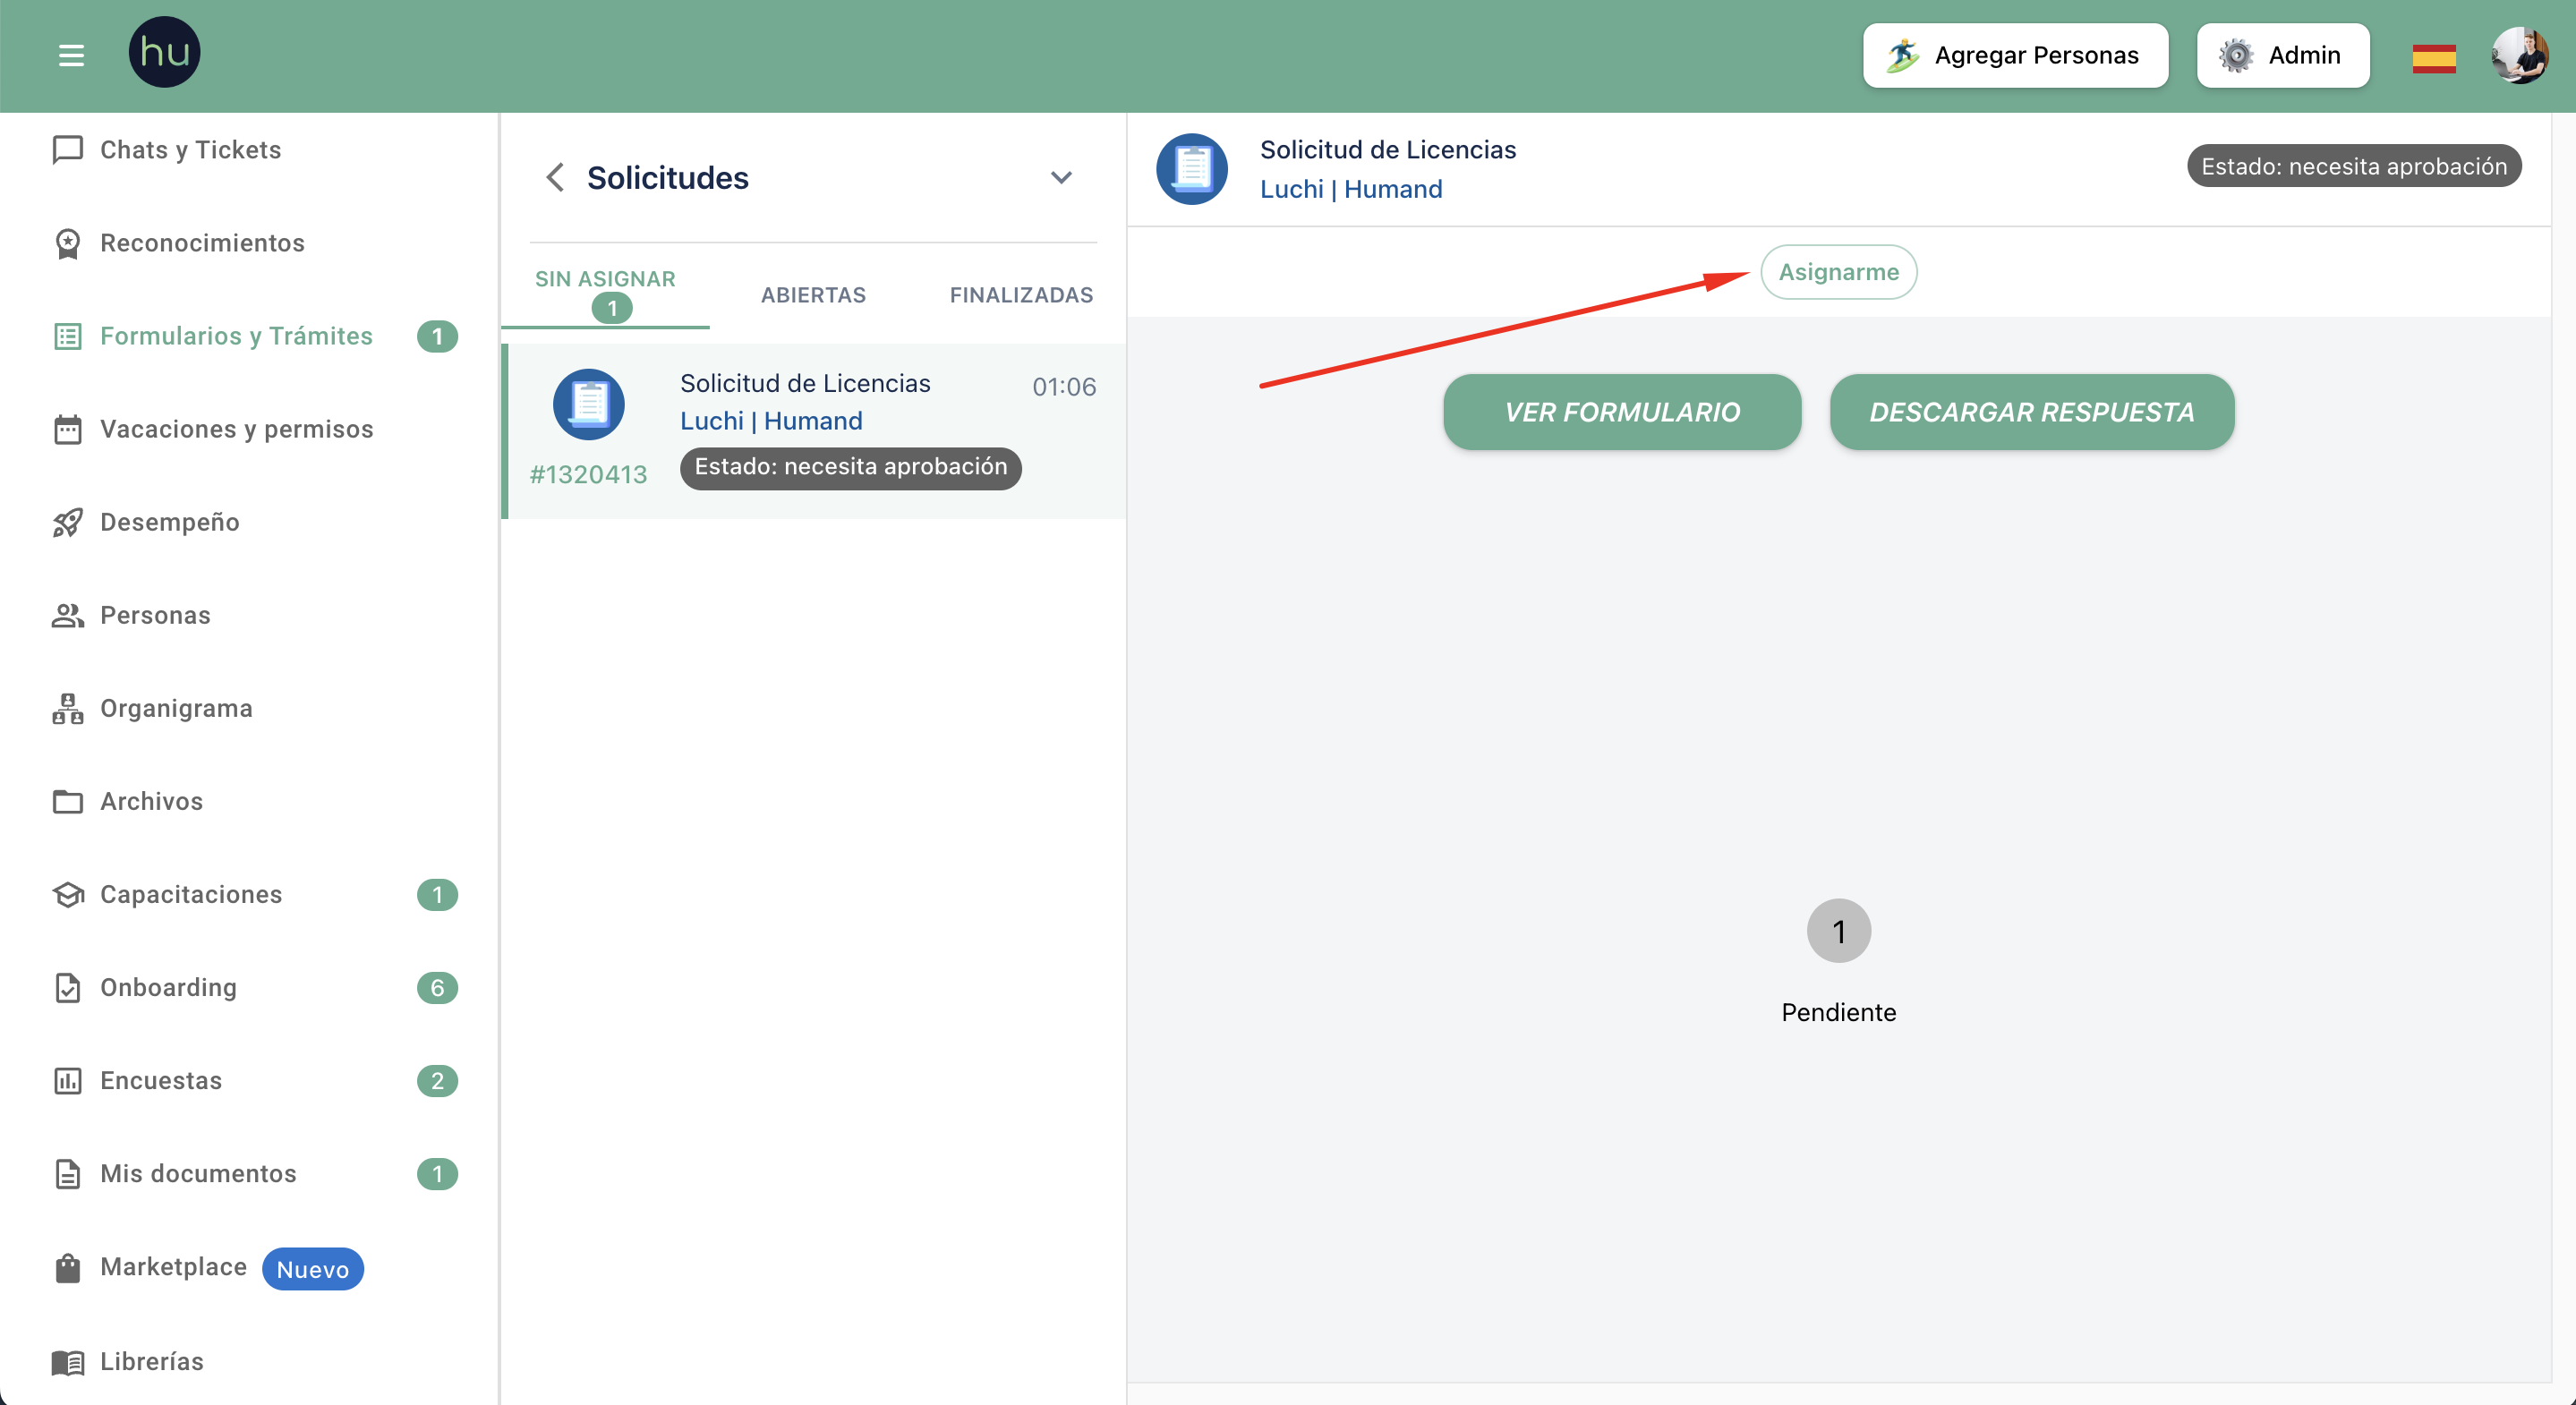
Task: Go back using the Solicitudes left arrow
Action: 555,177
